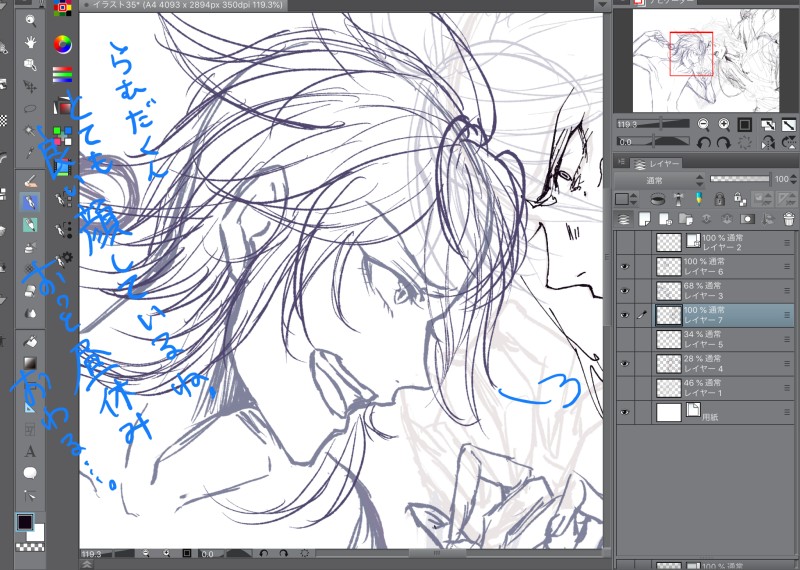Toggle Lock transparent pixels

[740, 199]
